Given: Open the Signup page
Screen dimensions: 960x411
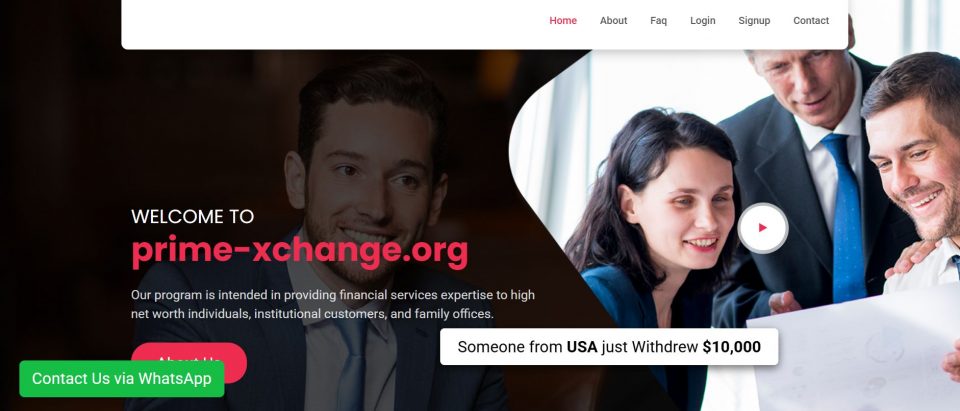Looking at the screenshot, I should point(754,20).
